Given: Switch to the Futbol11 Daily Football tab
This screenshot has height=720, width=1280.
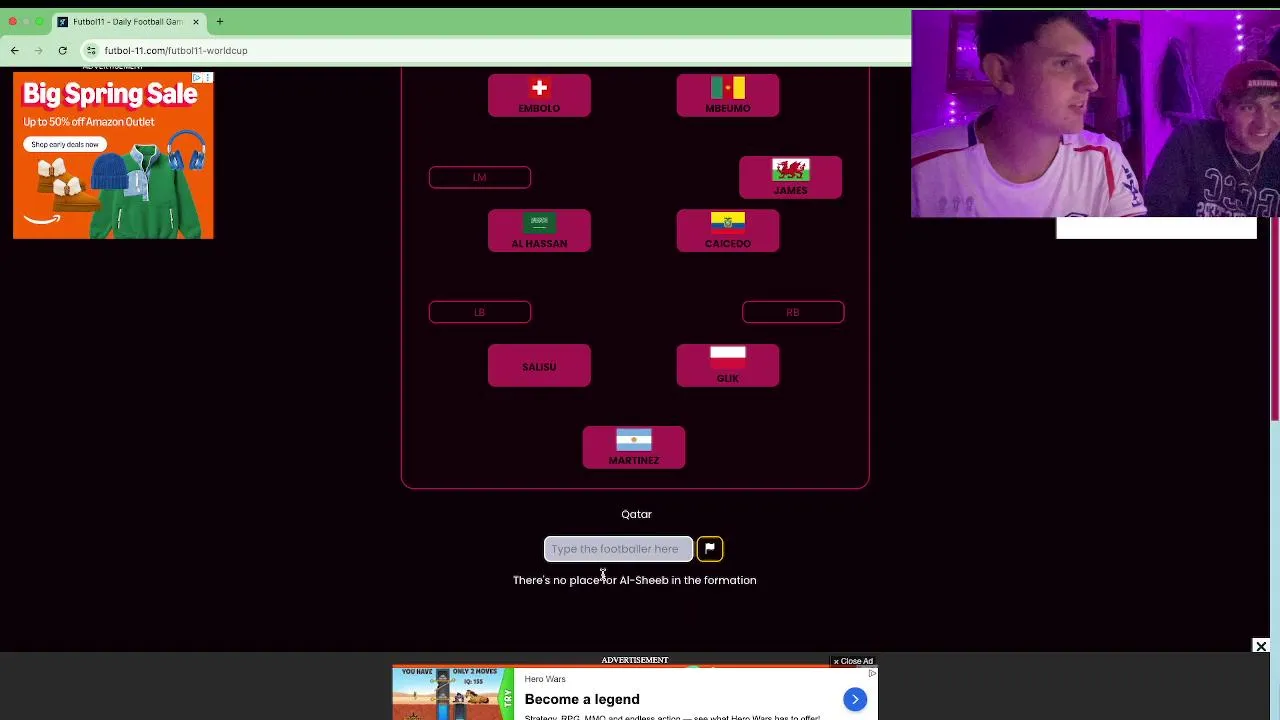Looking at the screenshot, I should click(x=128, y=21).
